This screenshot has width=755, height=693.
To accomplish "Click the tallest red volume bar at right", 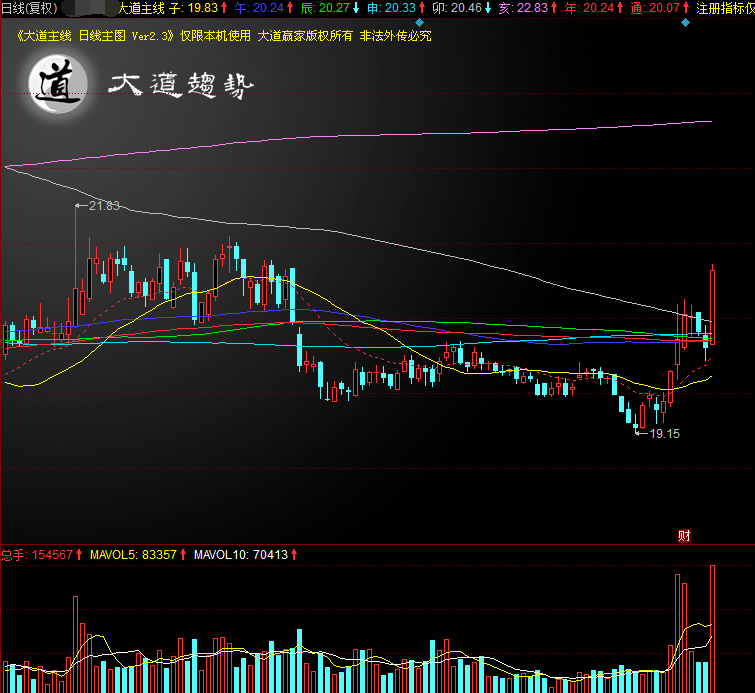I will pos(713,628).
